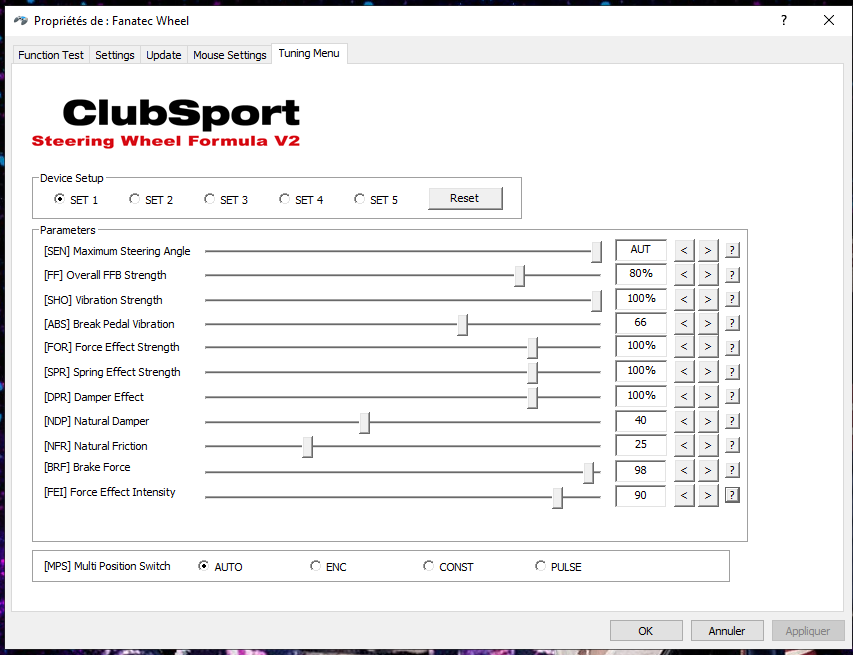Select the Tuning Menu tab
This screenshot has height=655, width=853.
click(x=309, y=53)
